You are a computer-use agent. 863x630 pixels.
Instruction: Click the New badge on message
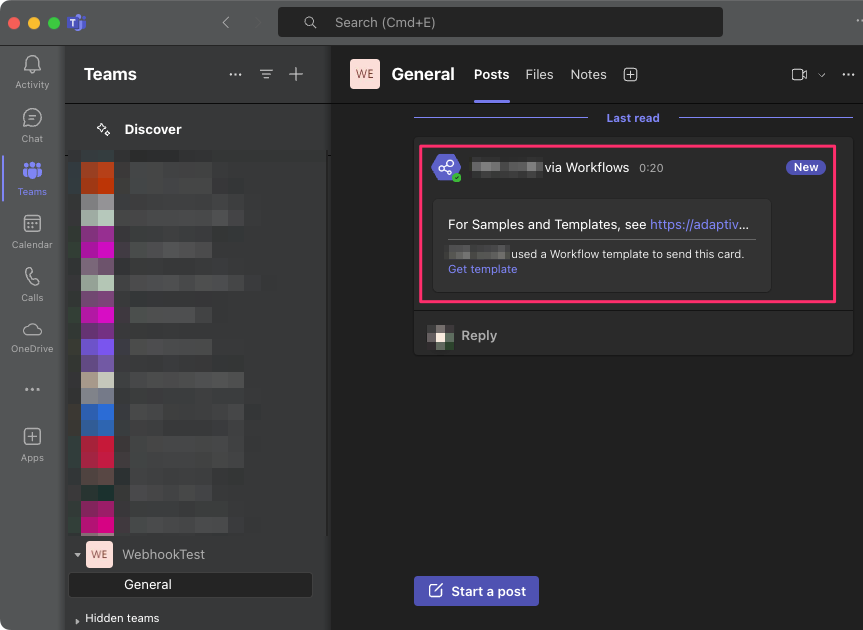coord(806,167)
